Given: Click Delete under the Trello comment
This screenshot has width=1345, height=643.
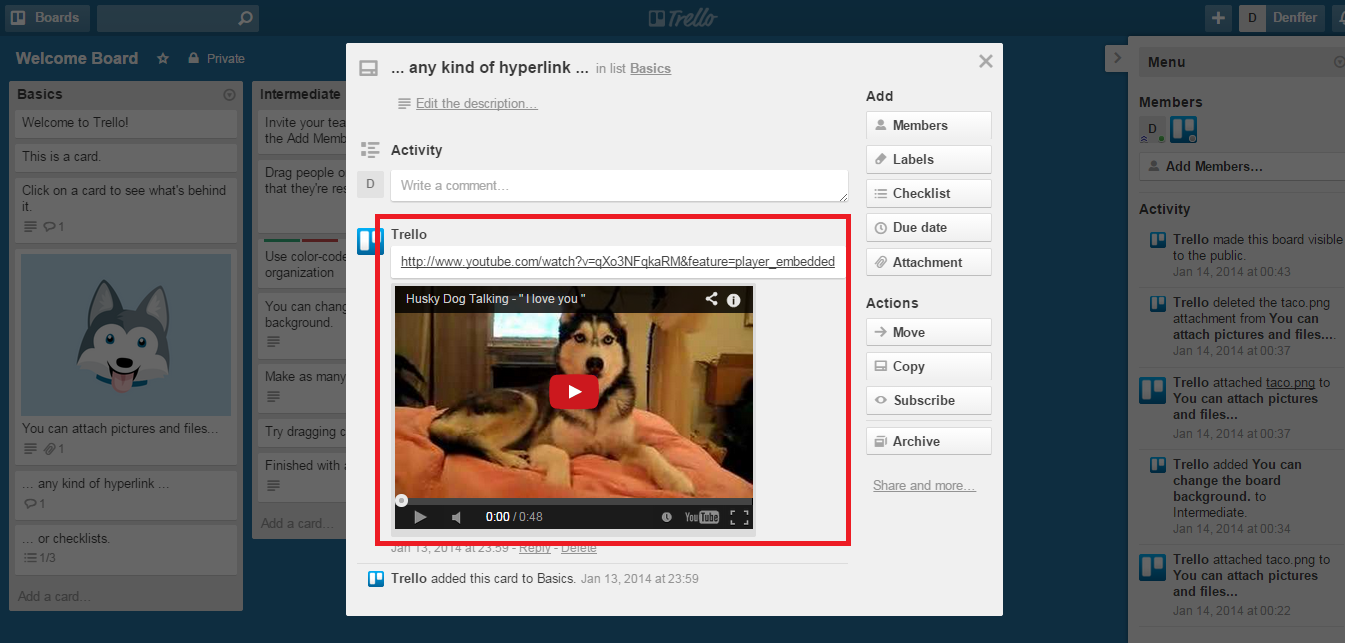Looking at the screenshot, I should click(x=579, y=548).
